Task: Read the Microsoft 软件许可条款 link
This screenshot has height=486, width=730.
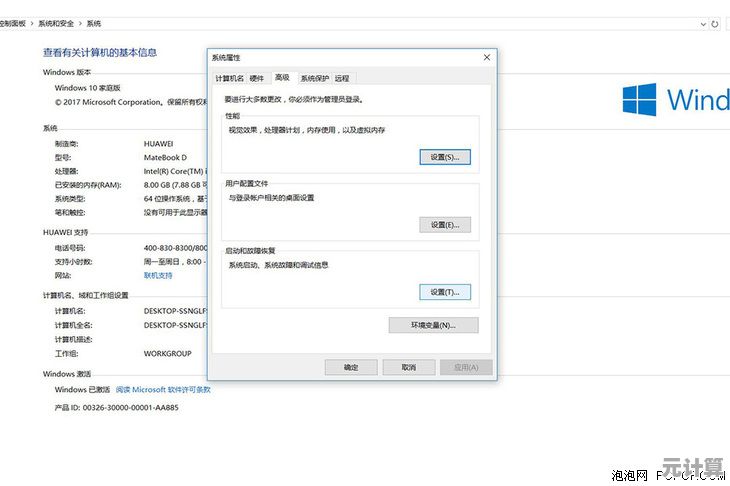Action: [162, 389]
